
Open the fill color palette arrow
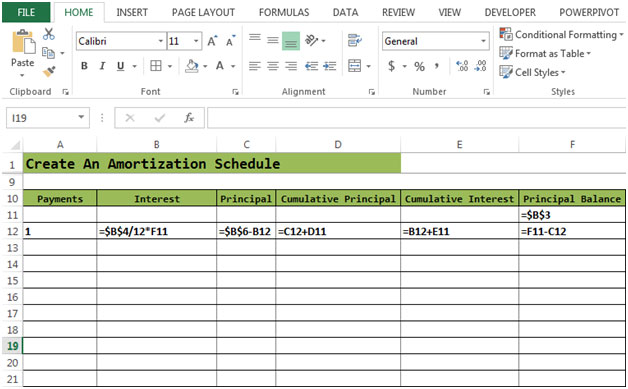click(x=205, y=66)
